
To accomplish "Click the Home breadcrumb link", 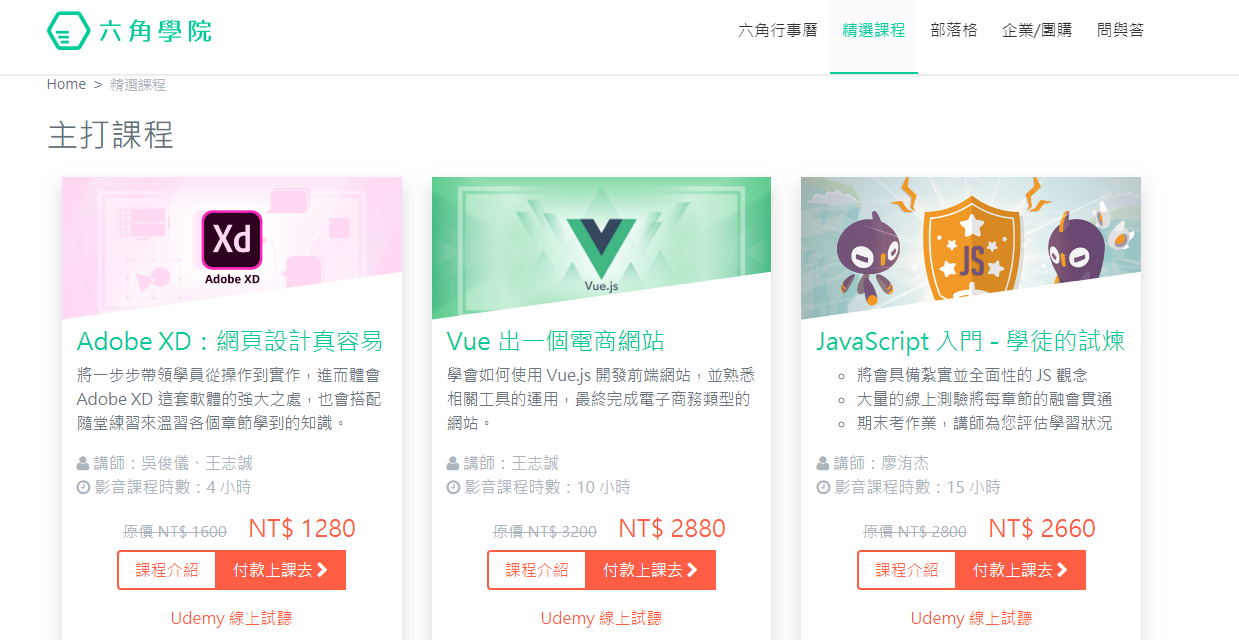I will pyautogui.click(x=66, y=84).
